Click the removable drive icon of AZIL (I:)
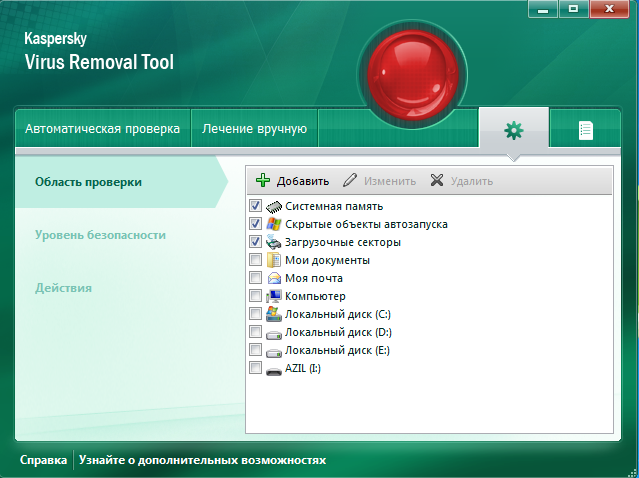The height and width of the screenshot is (478, 639). coord(274,371)
